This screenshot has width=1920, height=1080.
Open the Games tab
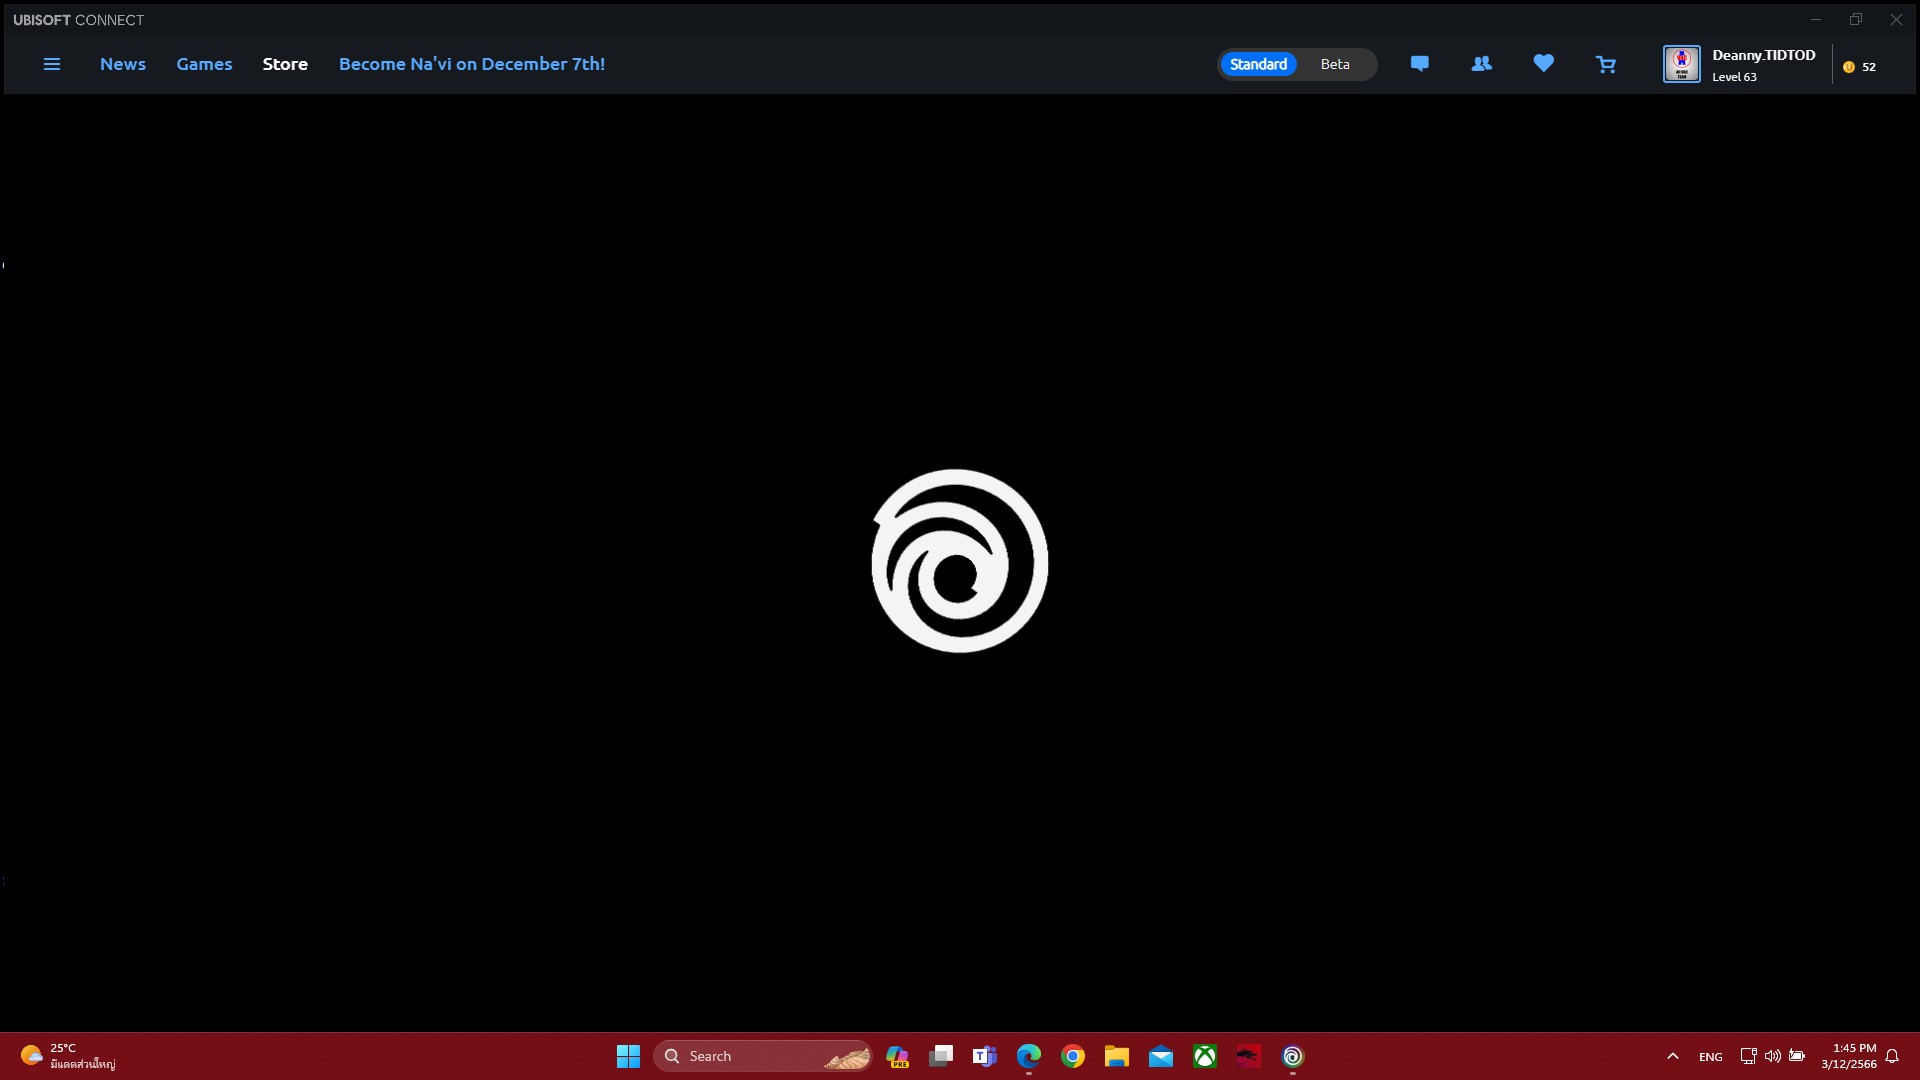pos(204,64)
